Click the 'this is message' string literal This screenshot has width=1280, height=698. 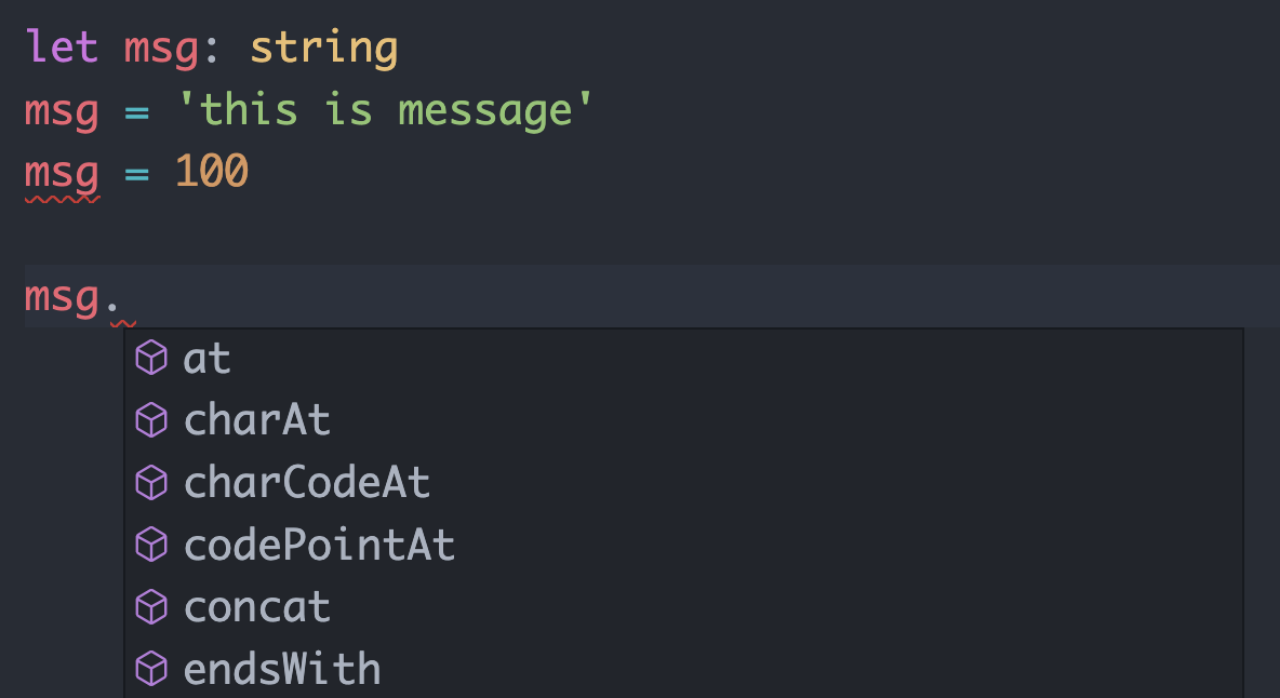386,110
